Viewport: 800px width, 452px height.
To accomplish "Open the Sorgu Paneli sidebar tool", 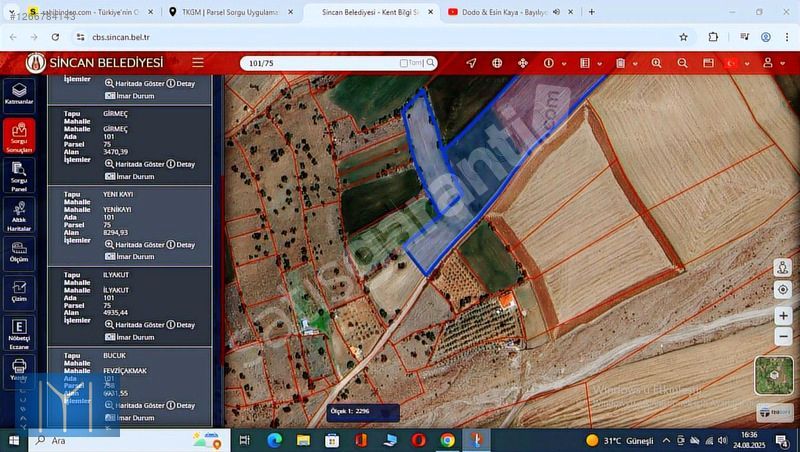I will point(19,175).
